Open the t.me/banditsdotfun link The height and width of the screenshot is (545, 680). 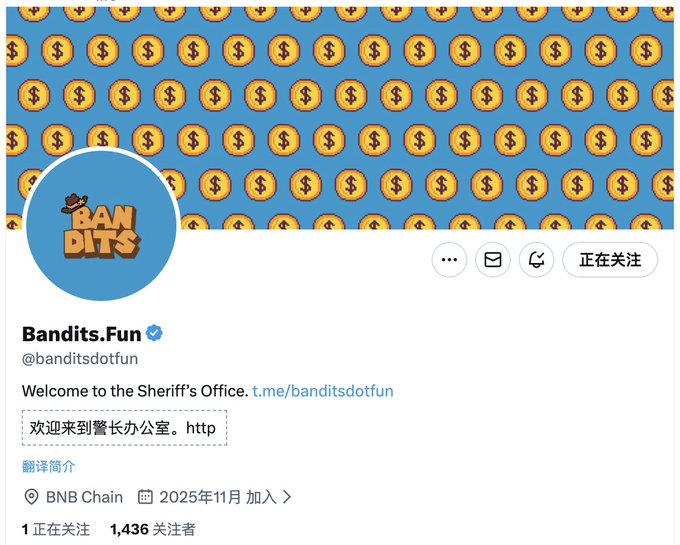(x=323, y=391)
